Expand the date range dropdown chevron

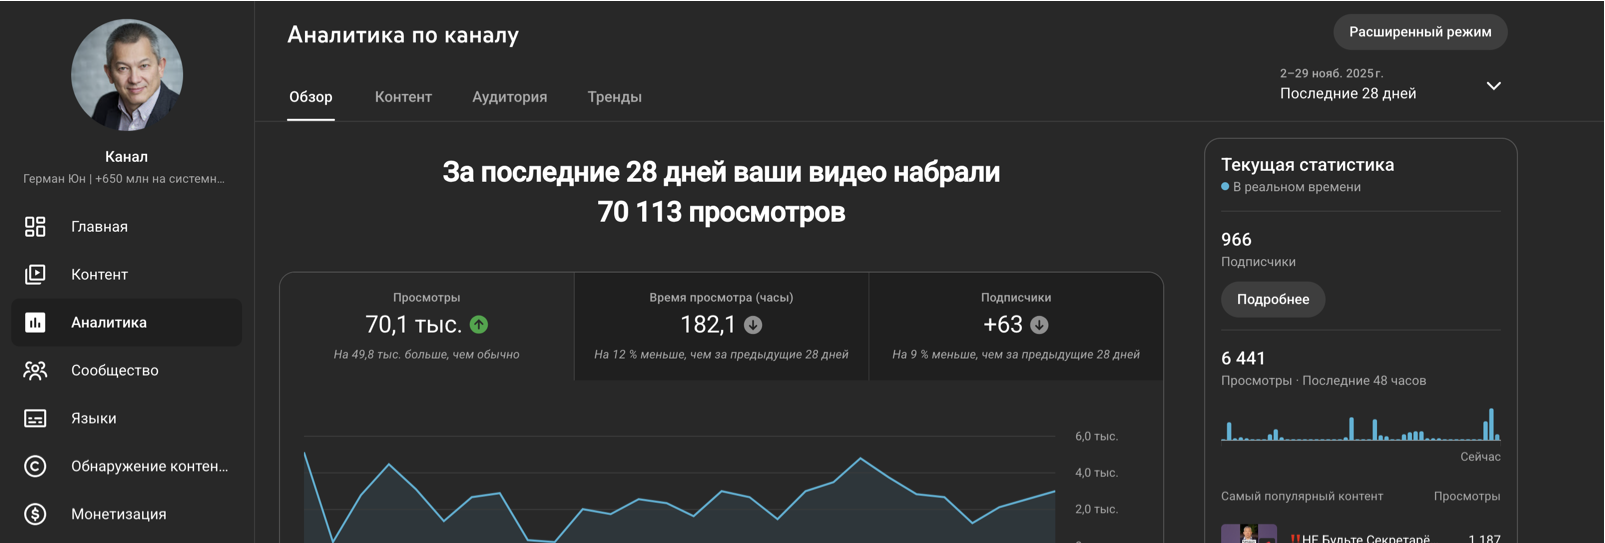pos(1493,86)
